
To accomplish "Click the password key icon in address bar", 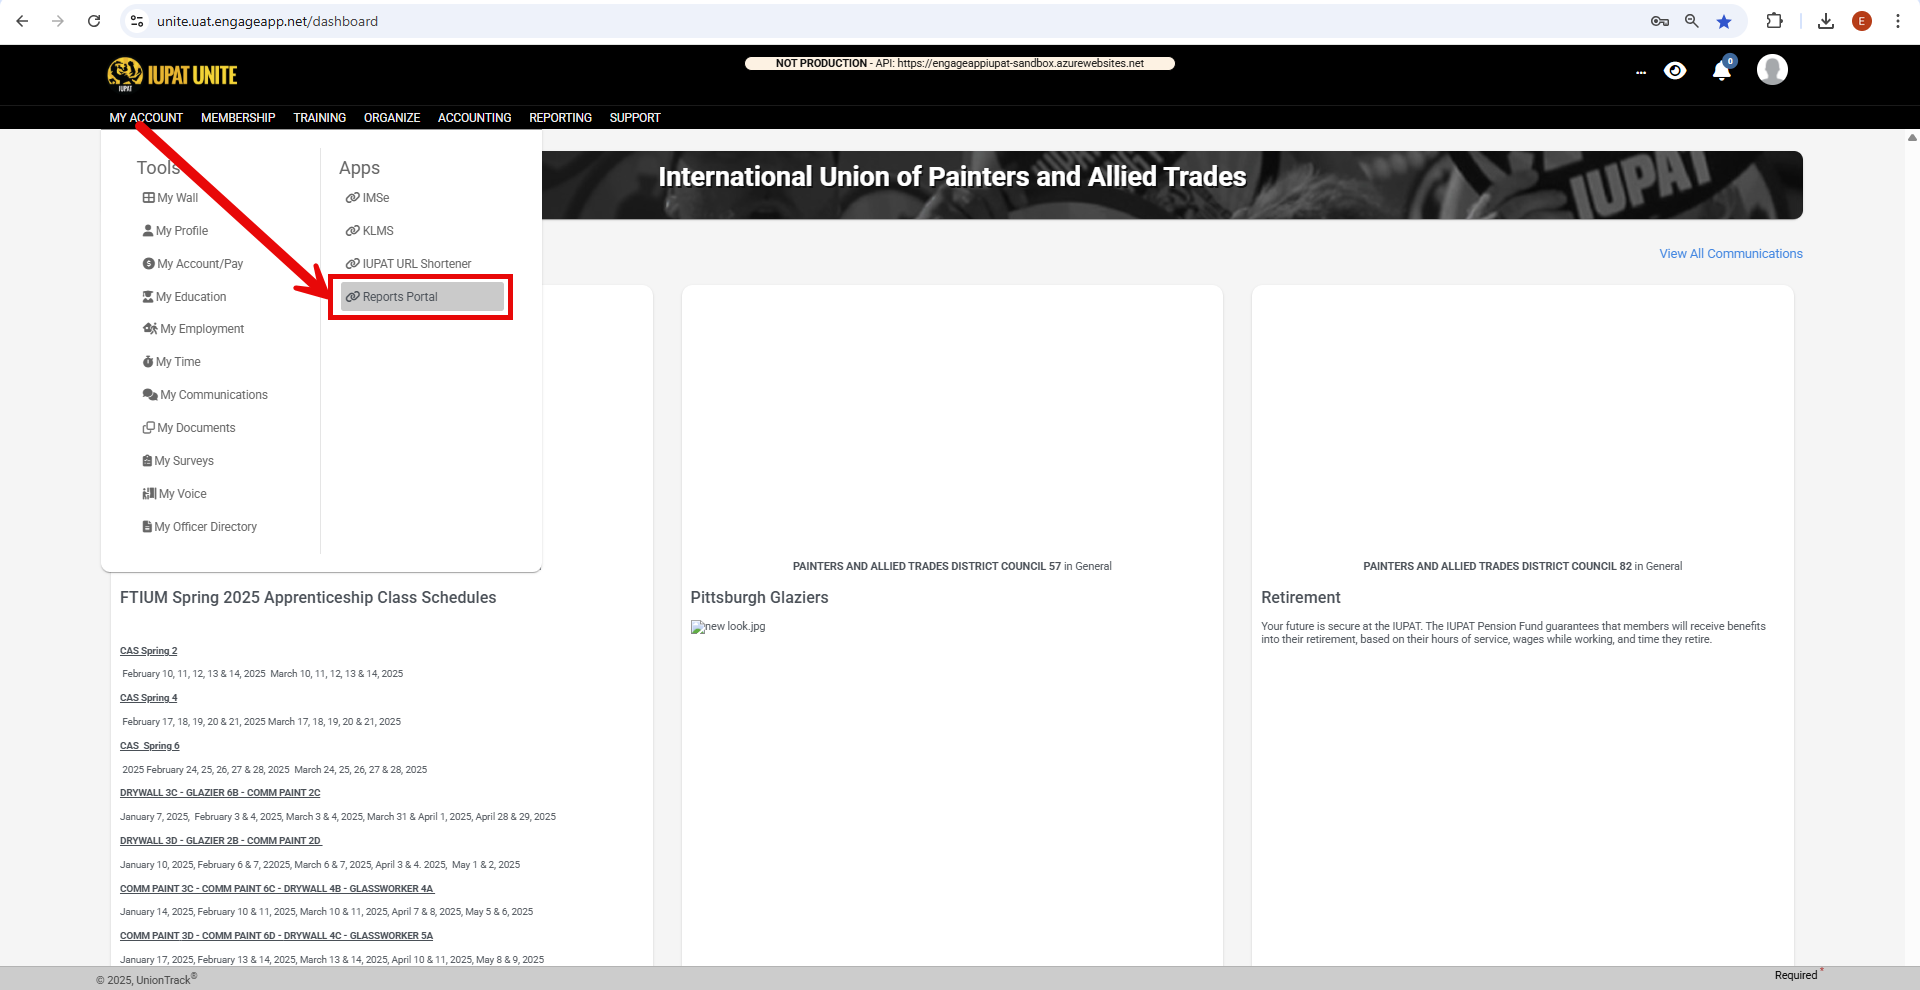I will pyautogui.click(x=1660, y=21).
